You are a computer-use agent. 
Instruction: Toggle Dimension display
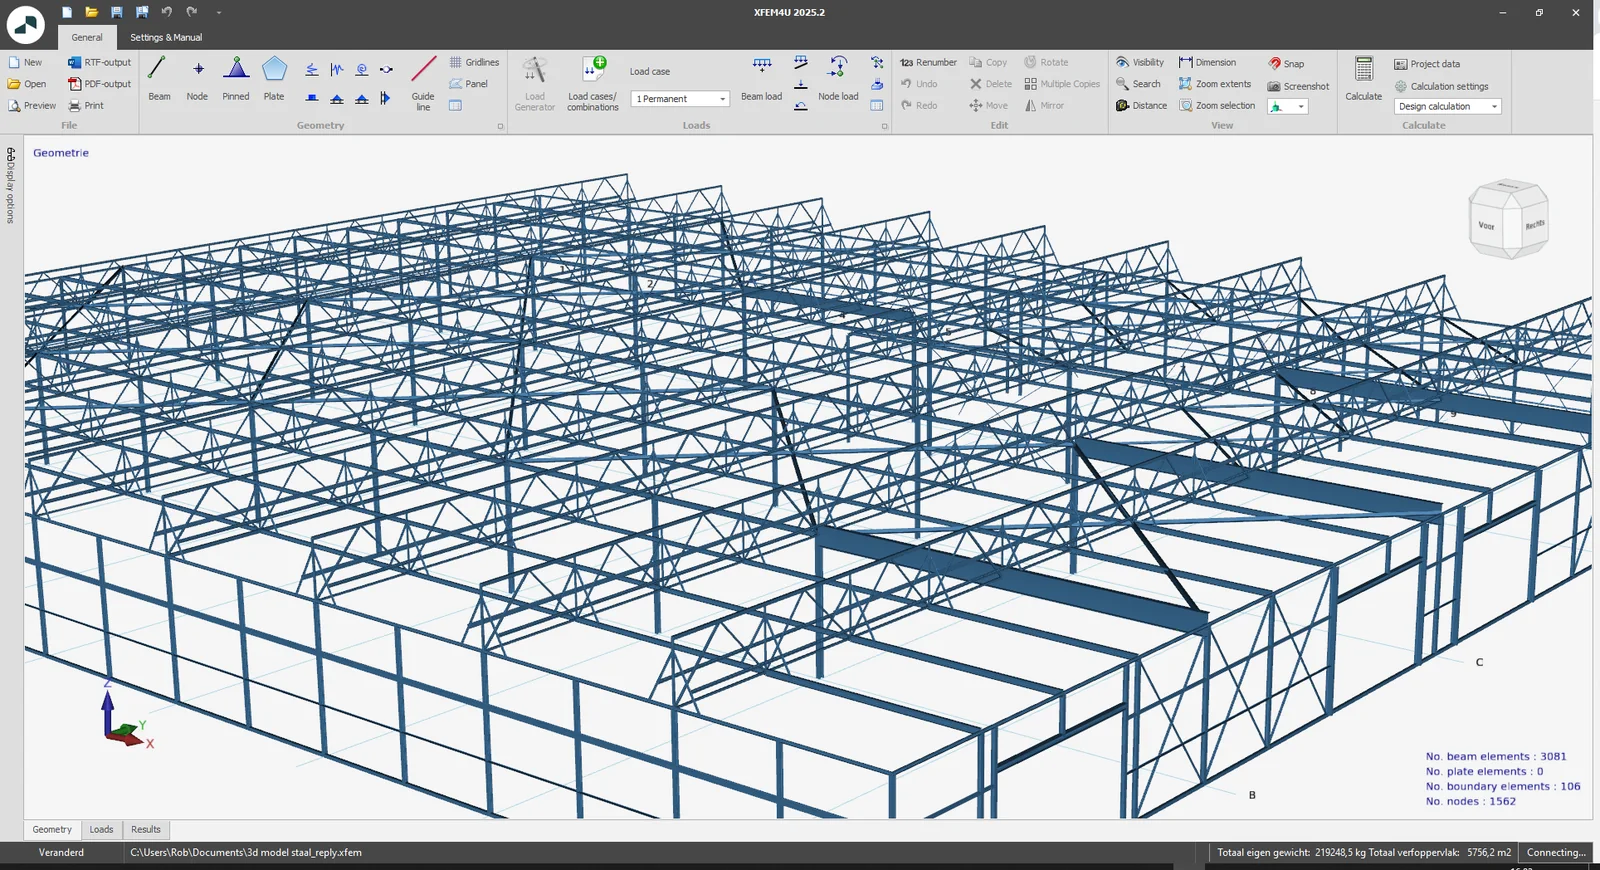(1207, 62)
